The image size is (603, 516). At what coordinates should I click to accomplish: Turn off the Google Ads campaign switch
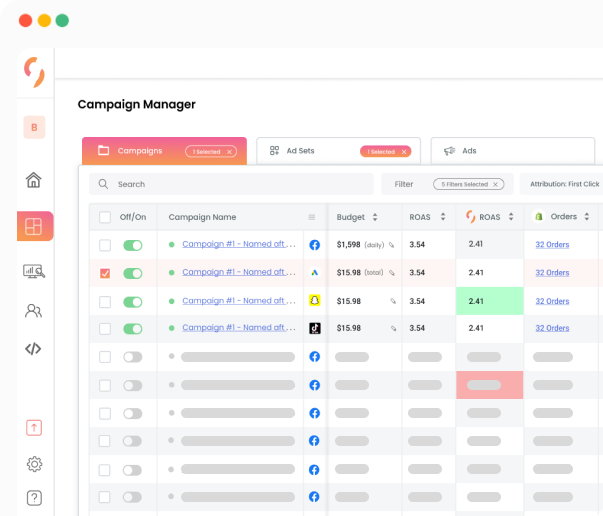[x=133, y=273]
